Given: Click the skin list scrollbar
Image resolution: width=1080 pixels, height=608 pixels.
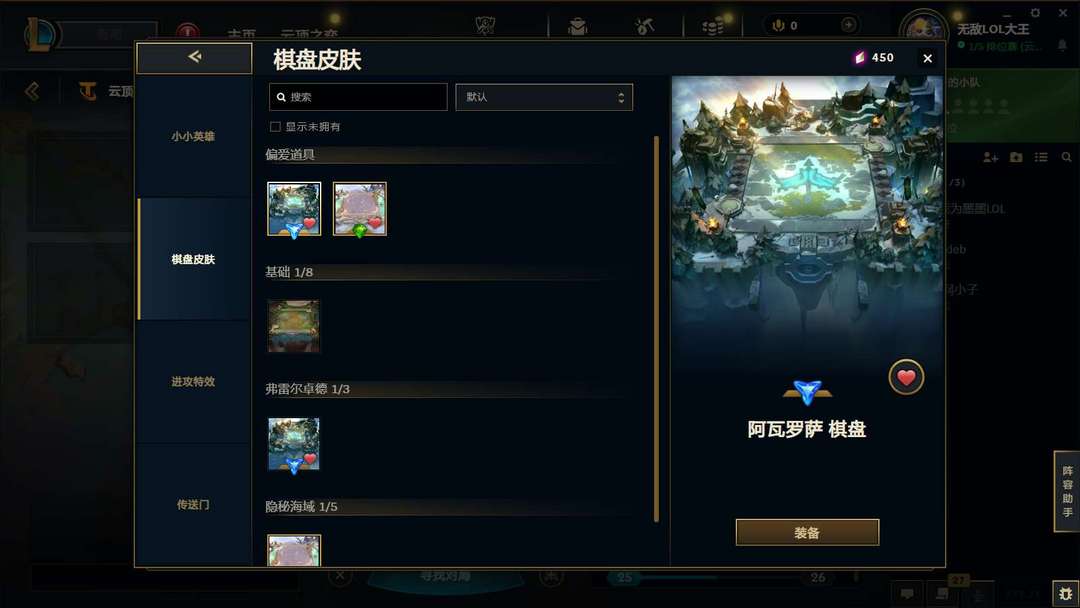Looking at the screenshot, I should pos(656,329).
